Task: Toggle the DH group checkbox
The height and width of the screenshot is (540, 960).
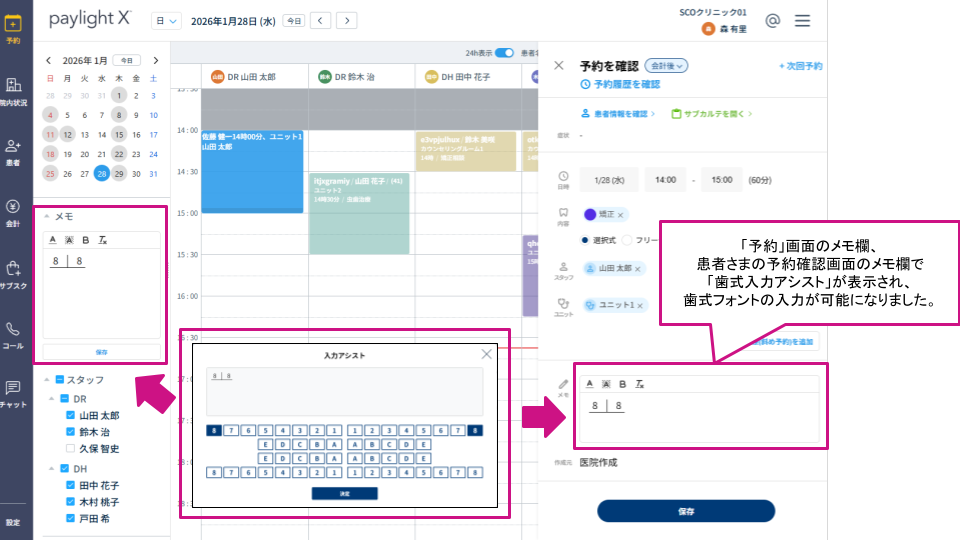Action: (x=64, y=468)
